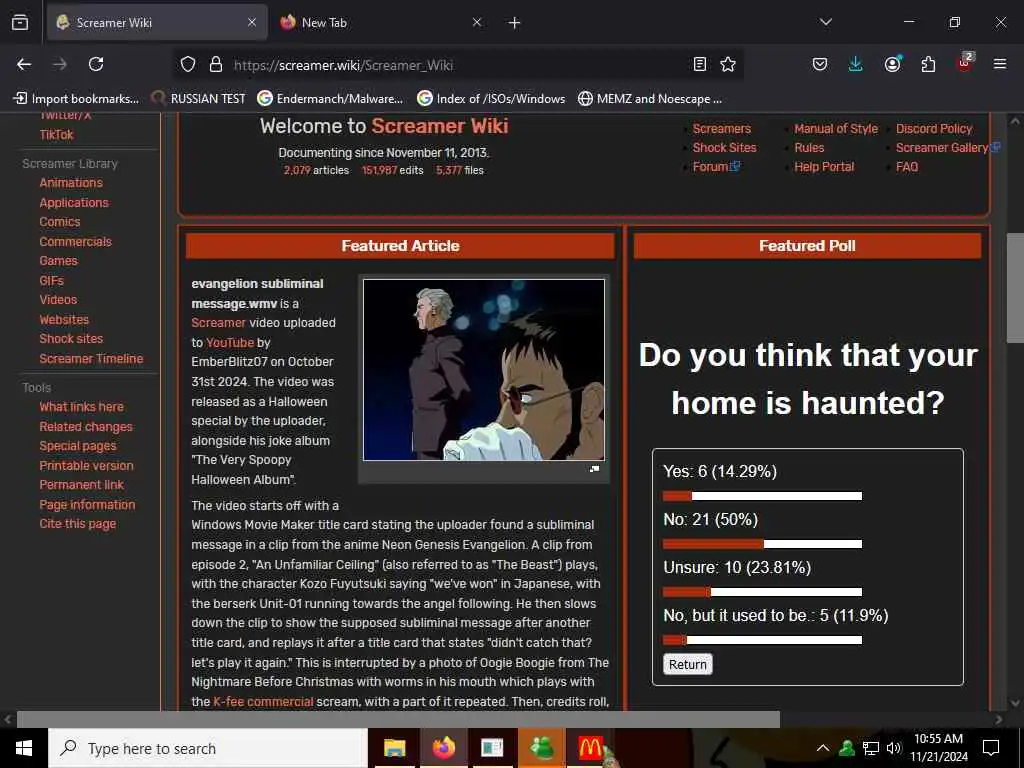
Task: Bookmark this page with the star icon
Action: 728,64
